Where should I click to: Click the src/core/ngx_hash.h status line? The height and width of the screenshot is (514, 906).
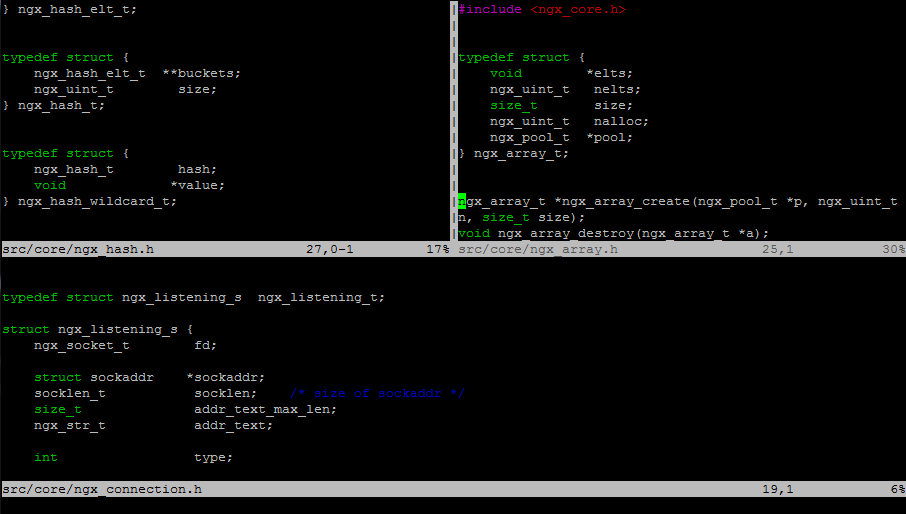(225, 249)
